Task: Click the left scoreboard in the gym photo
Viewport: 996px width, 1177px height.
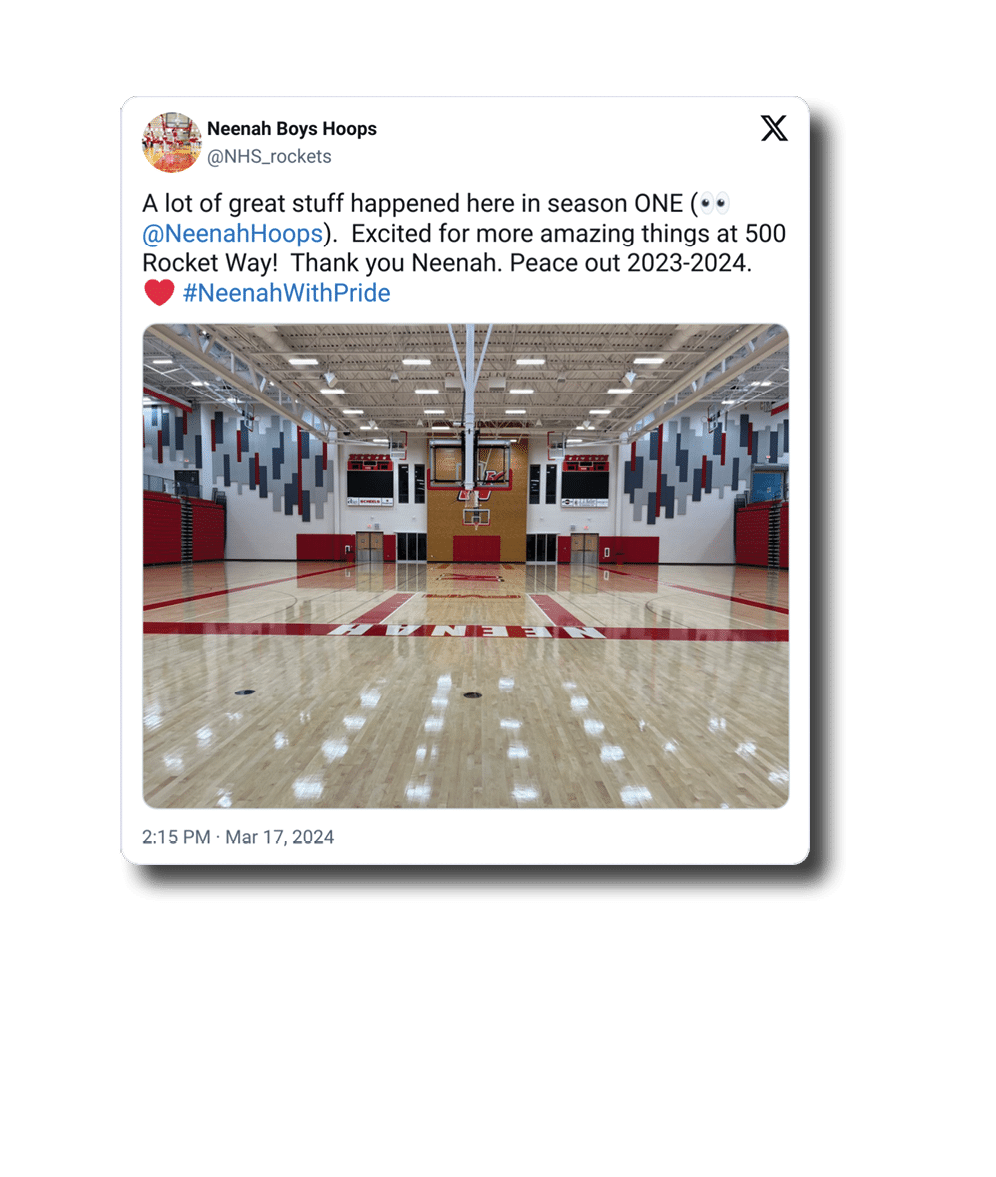Action: pos(370,480)
